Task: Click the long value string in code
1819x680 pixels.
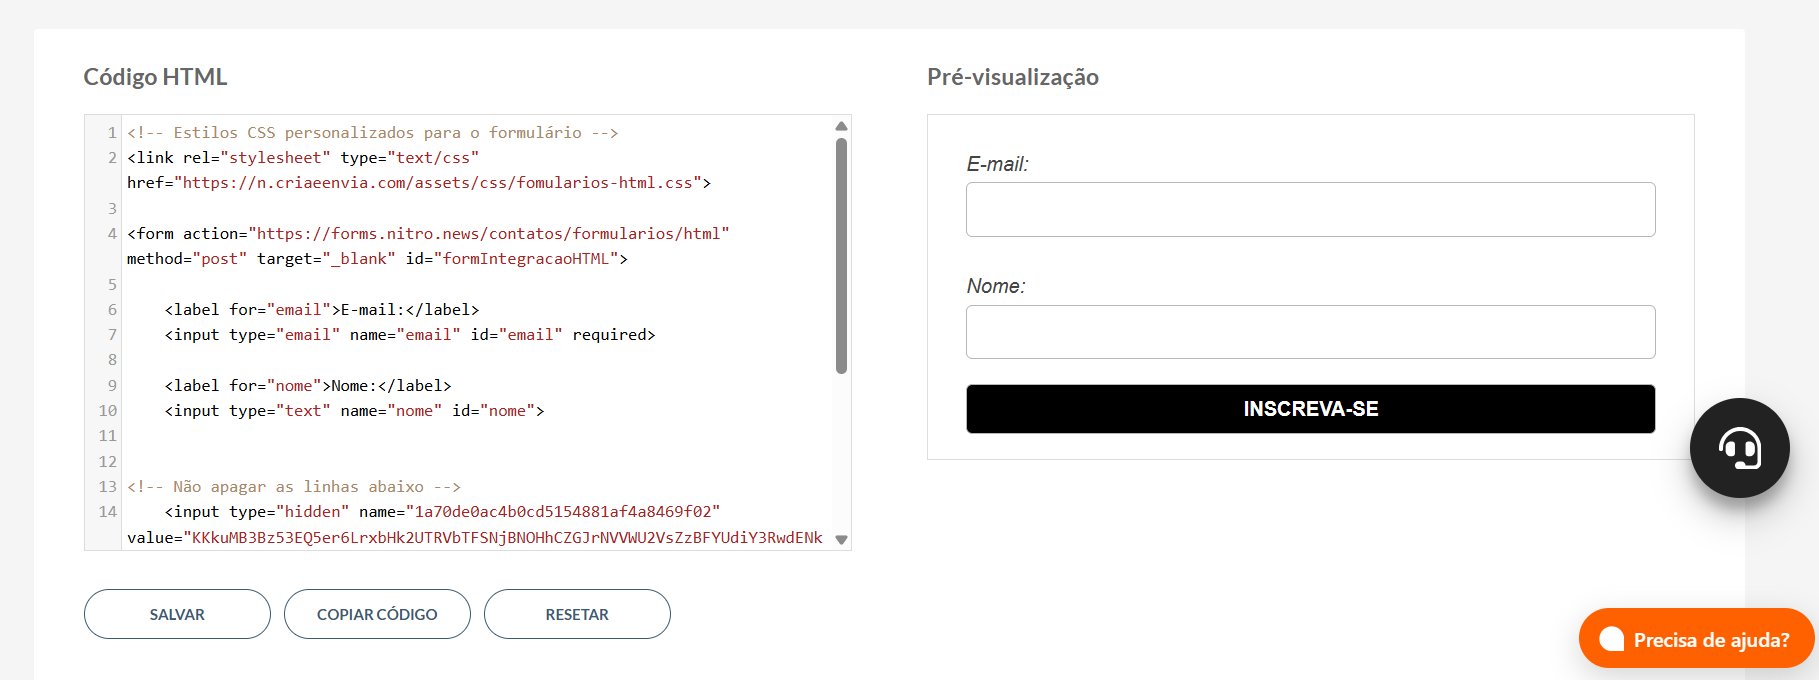Action: [507, 538]
